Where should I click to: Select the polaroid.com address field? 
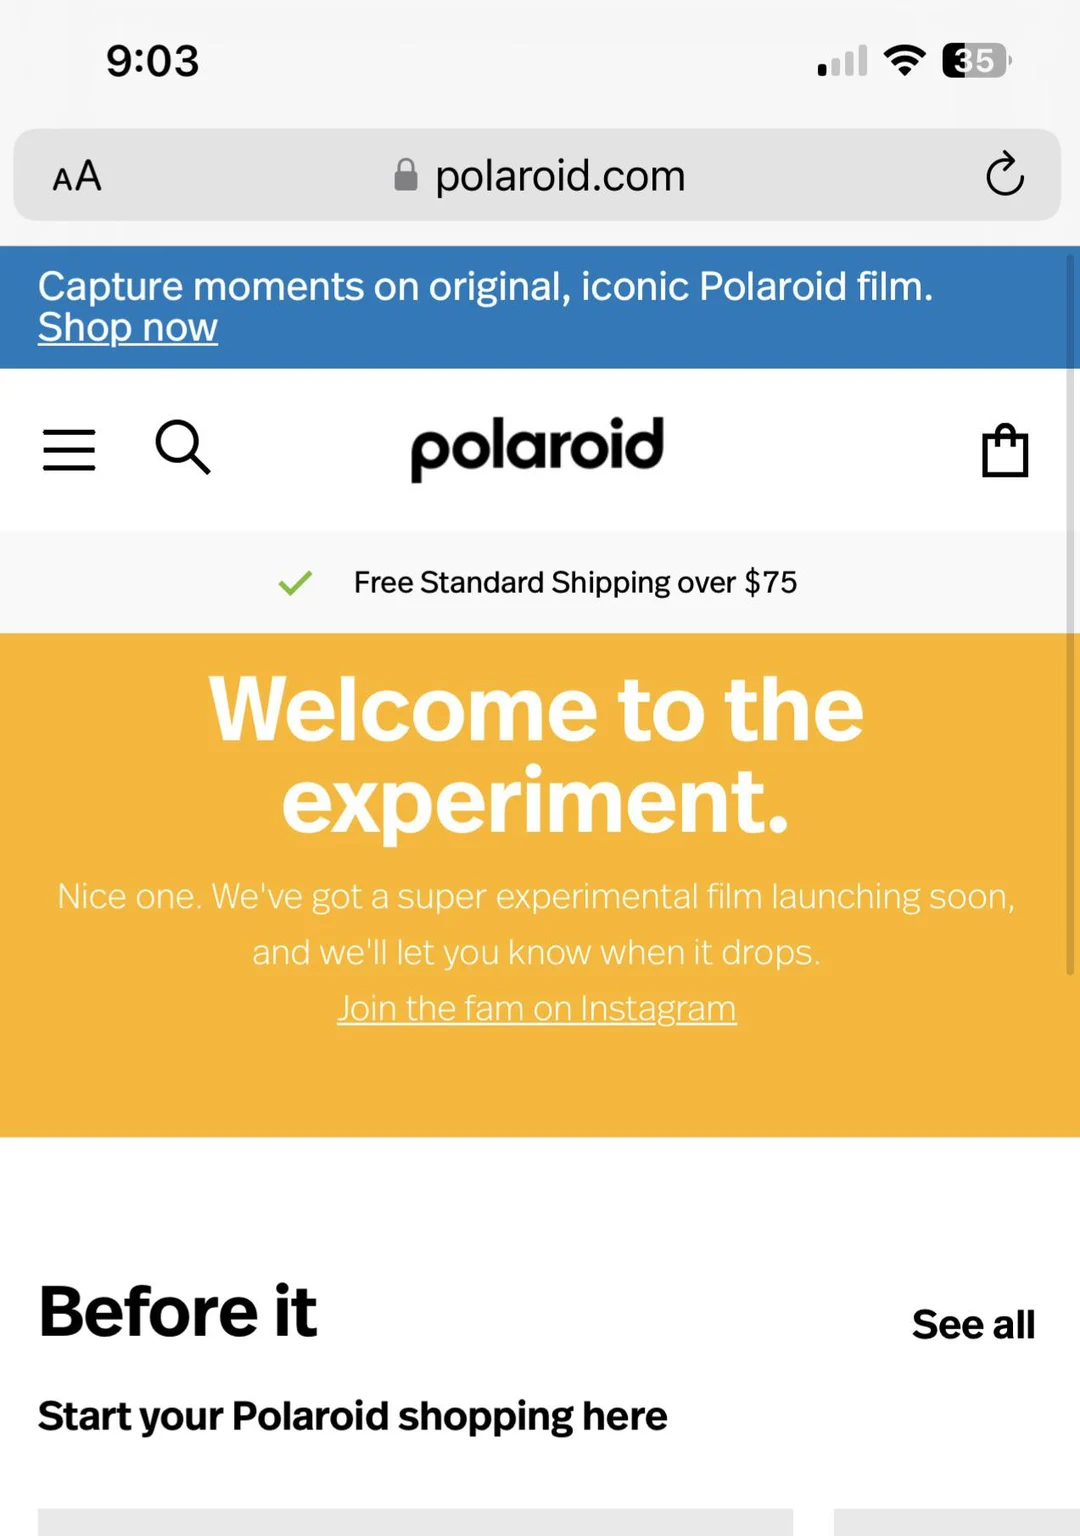(560, 175)
